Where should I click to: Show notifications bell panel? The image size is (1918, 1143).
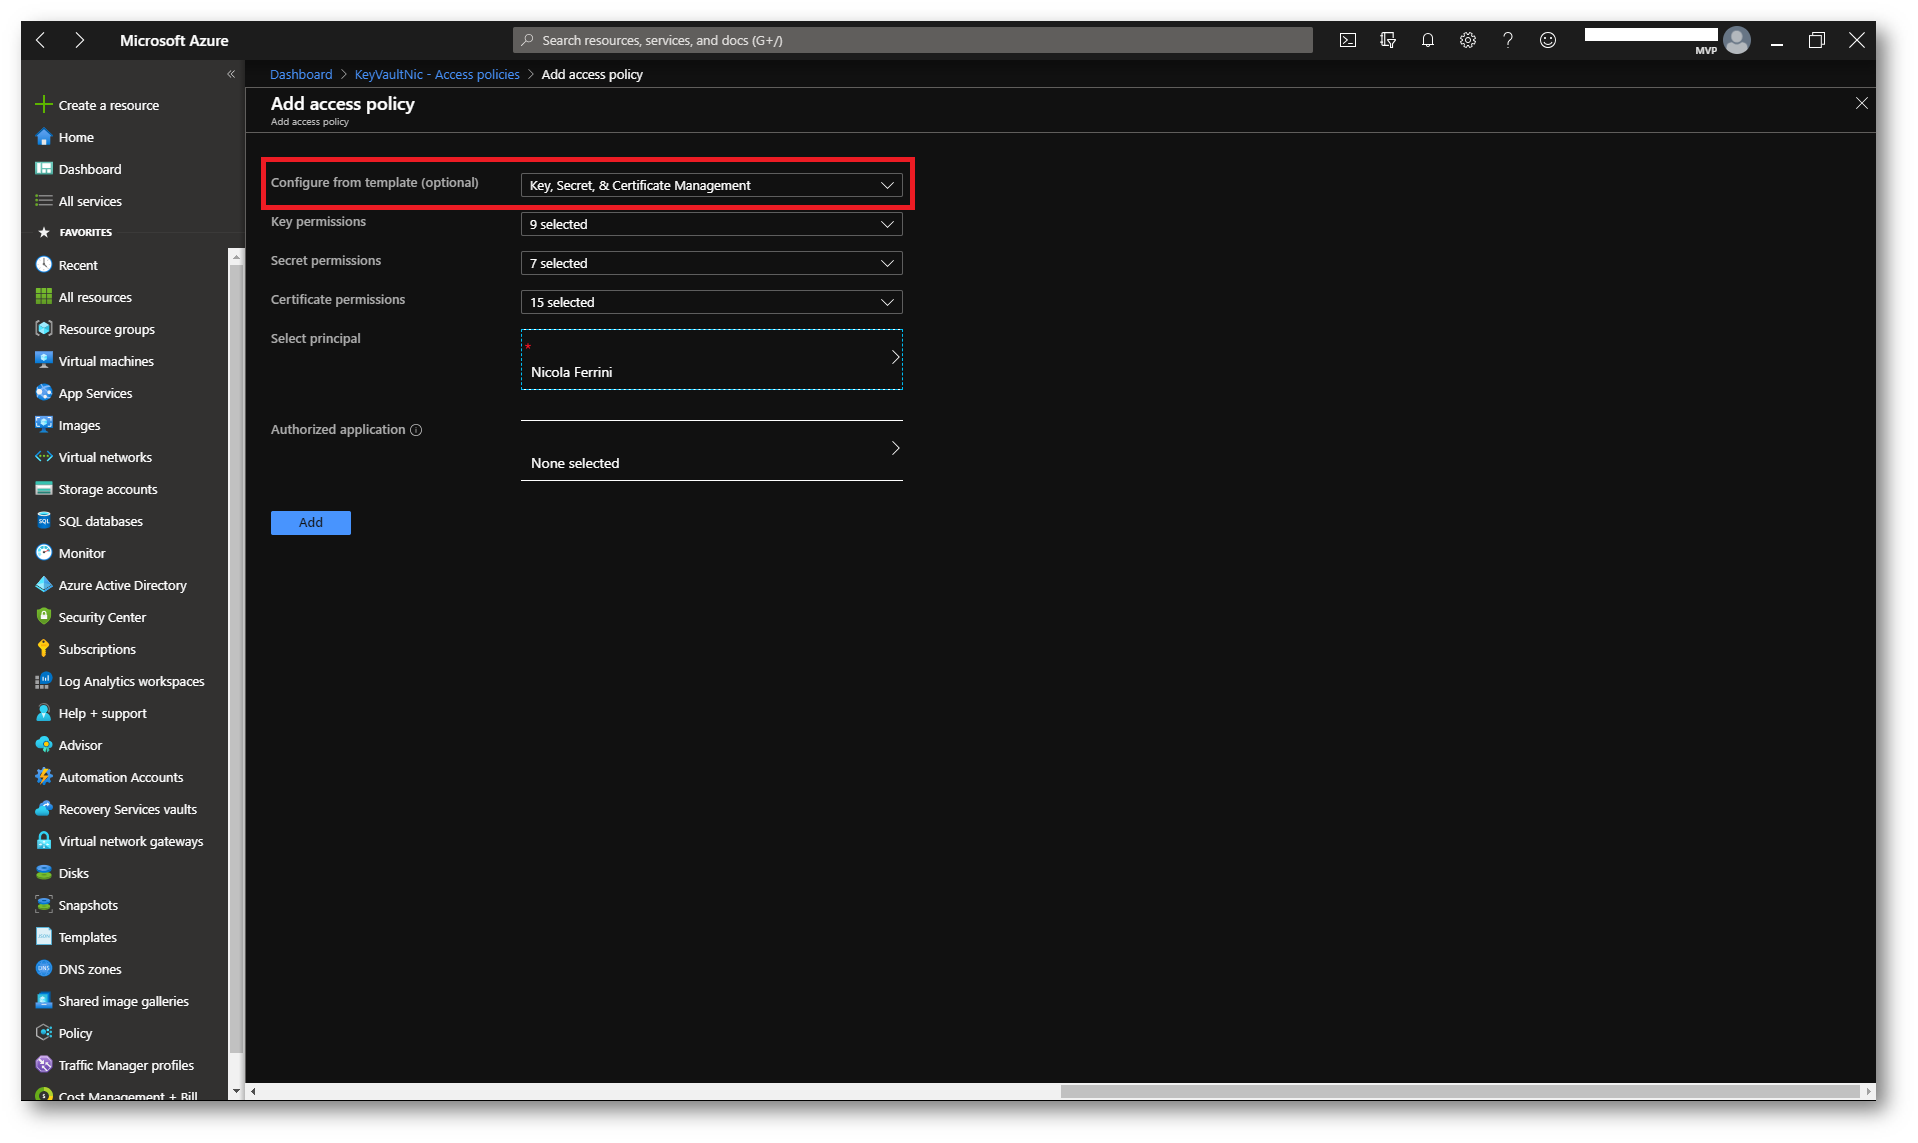click(x=1427, y=40)
